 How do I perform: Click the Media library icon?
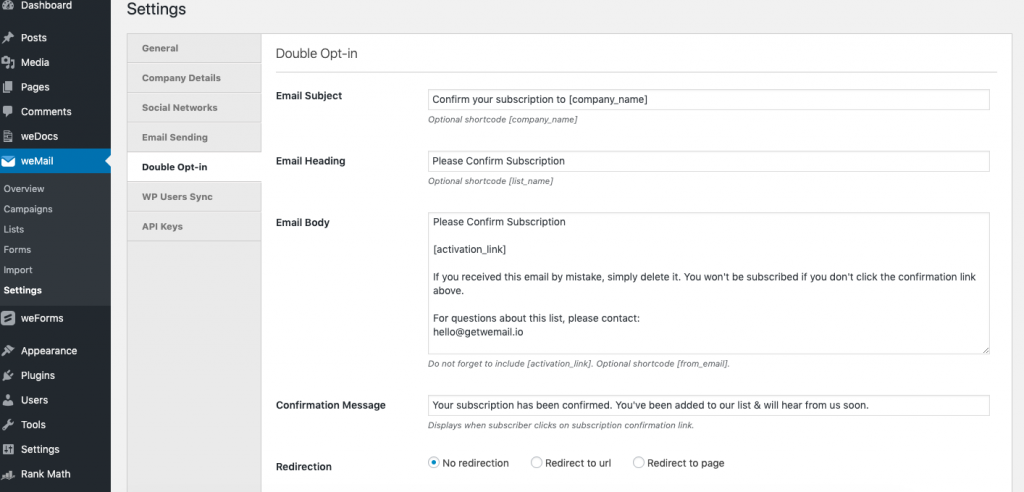click(x=8, y=63)
